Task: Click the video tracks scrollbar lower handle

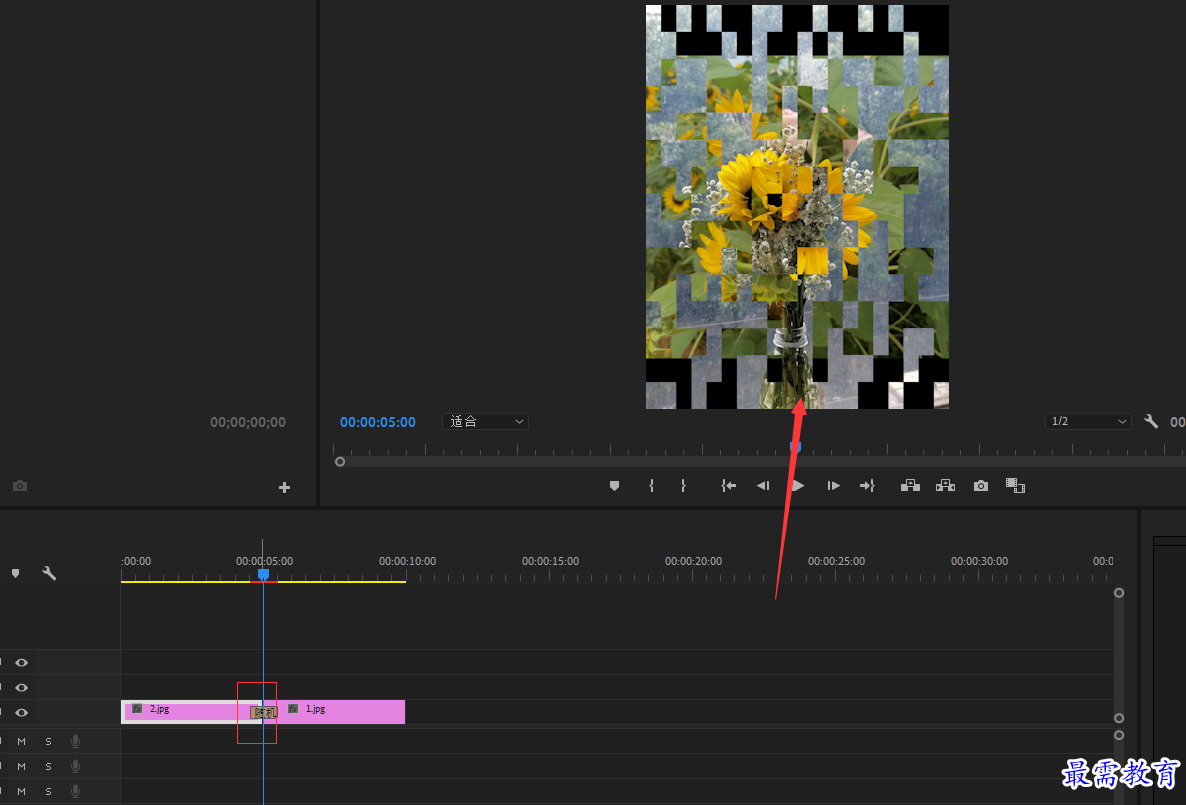Action: pos(1119,718)
